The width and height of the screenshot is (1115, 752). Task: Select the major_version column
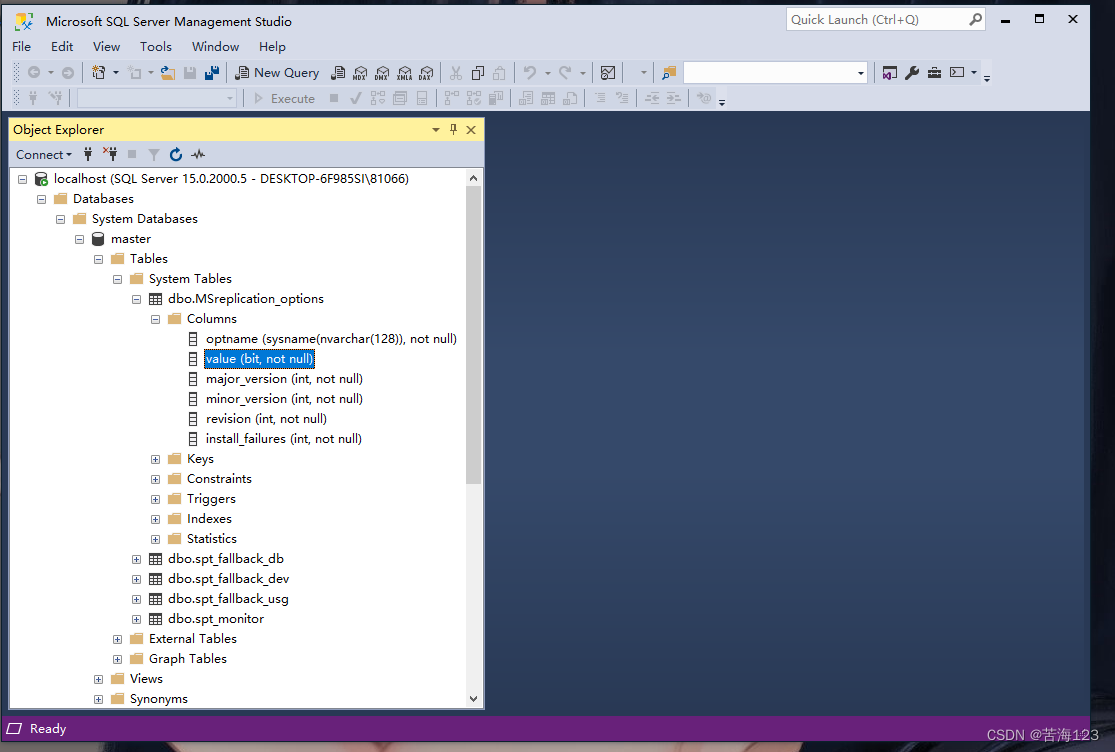pyautogui.click(x=284, y=379)
